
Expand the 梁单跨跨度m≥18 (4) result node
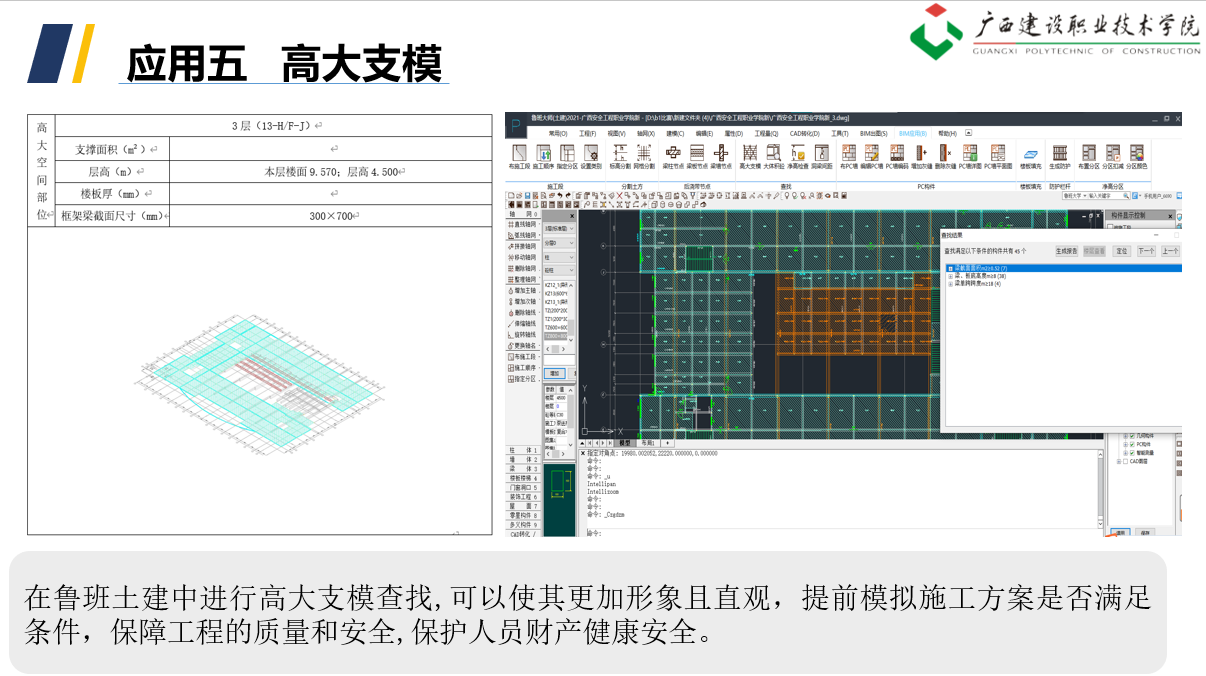pyautogui.click(x=949, y=285)
